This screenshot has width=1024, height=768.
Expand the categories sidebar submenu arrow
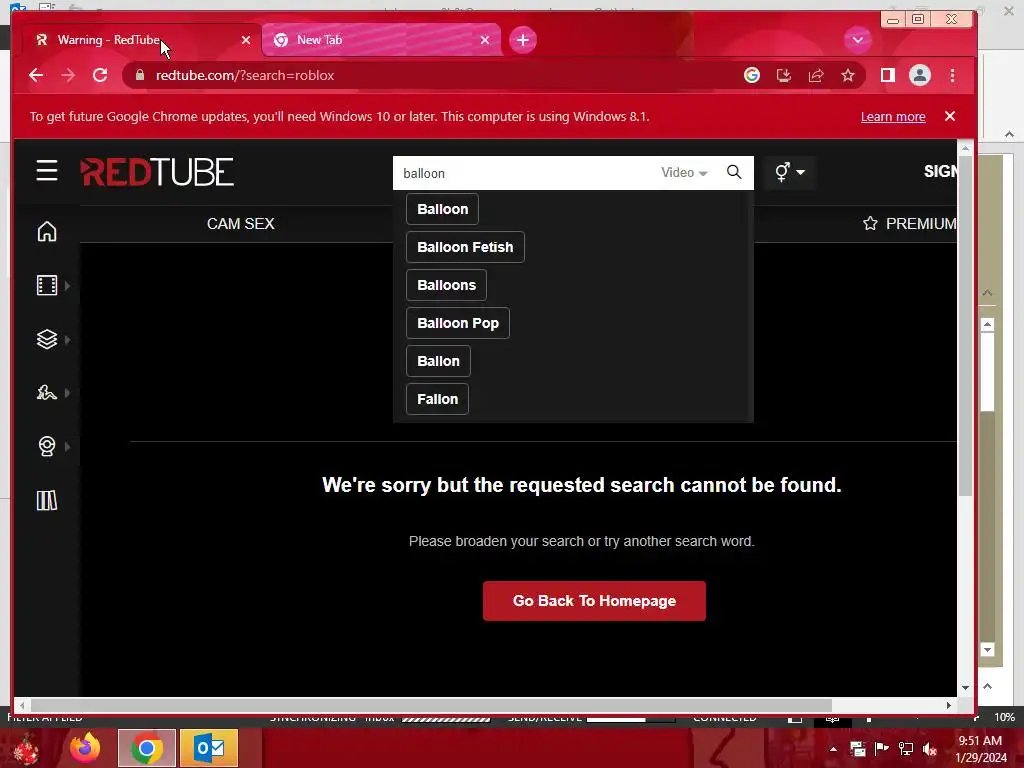pyautogui.click(x=67, y=339)
